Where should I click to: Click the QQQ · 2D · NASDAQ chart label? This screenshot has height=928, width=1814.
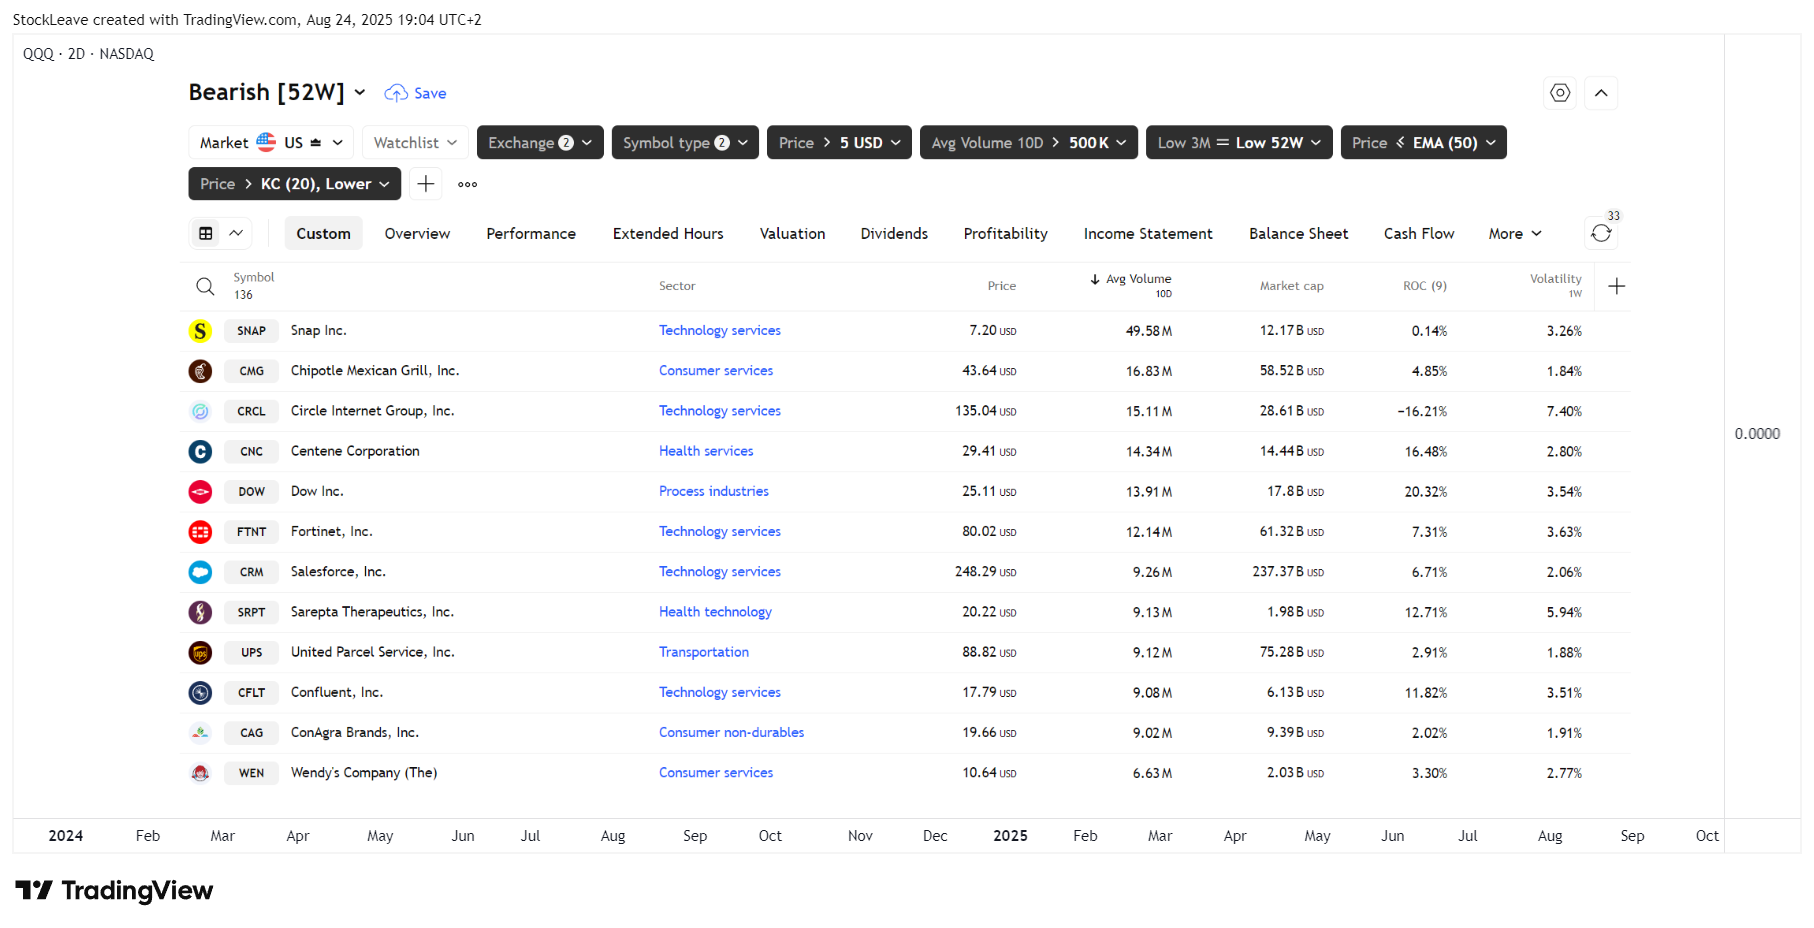coord(88,54)
